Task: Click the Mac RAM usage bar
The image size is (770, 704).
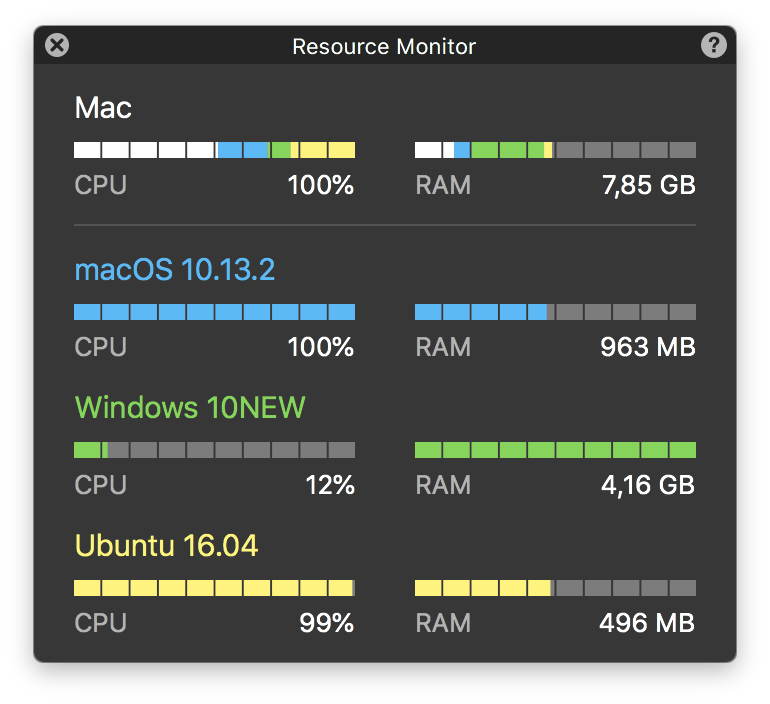Action: tap(555, 150)
